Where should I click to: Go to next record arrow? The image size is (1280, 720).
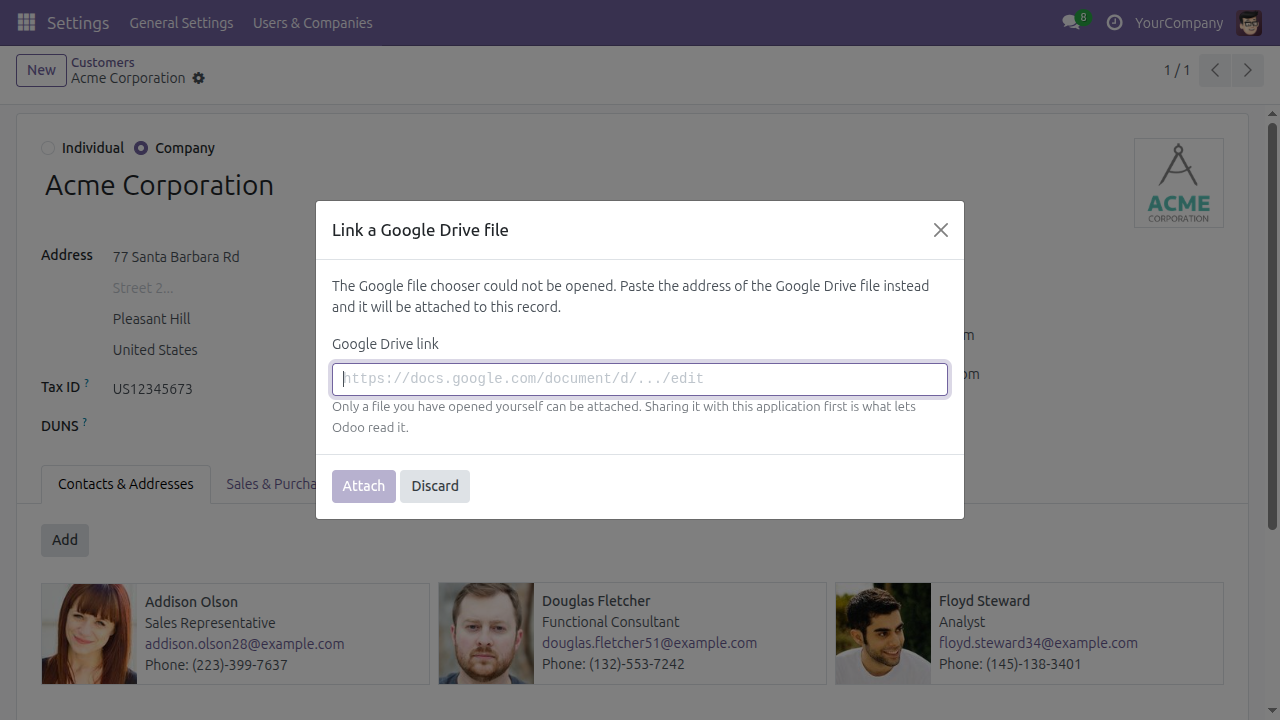tap(1247, 70)
